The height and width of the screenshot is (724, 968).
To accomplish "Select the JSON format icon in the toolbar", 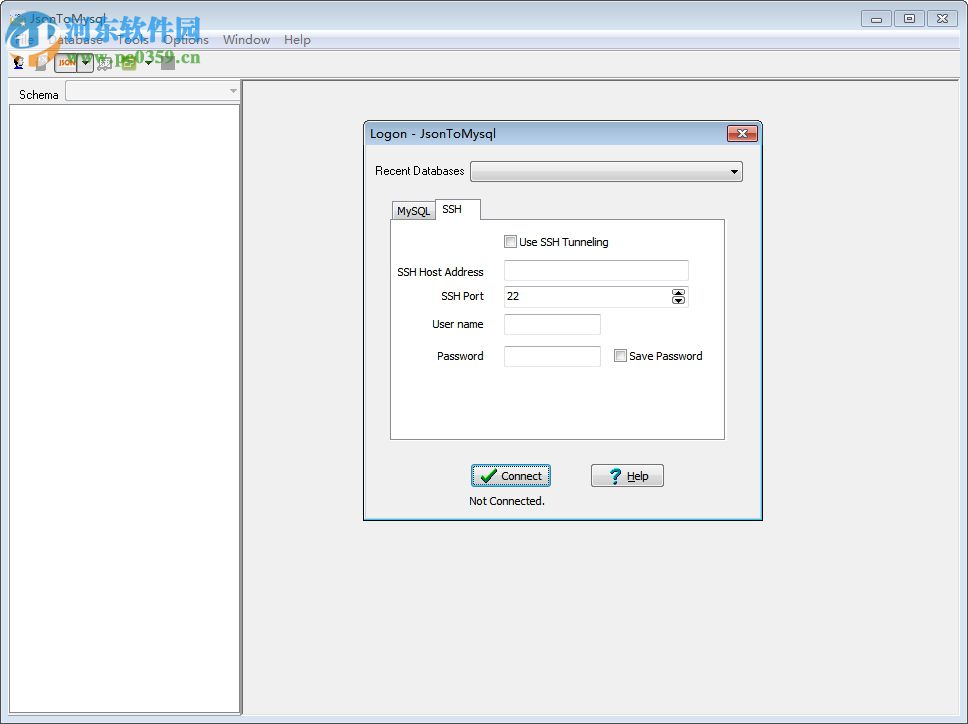I will point(67,62).
